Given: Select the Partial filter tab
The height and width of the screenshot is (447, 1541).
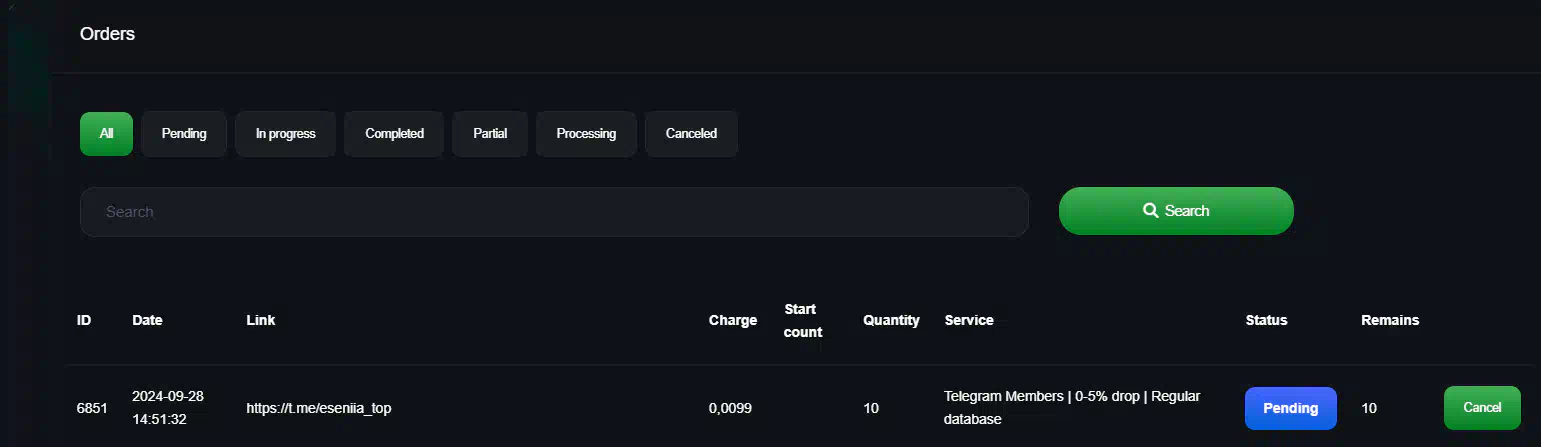Looking at the screenshot, I should click(x=490, y=134).
